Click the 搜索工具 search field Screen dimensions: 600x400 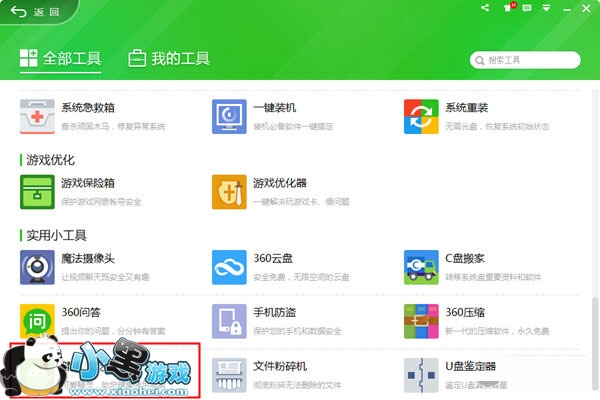coord(525,60)
